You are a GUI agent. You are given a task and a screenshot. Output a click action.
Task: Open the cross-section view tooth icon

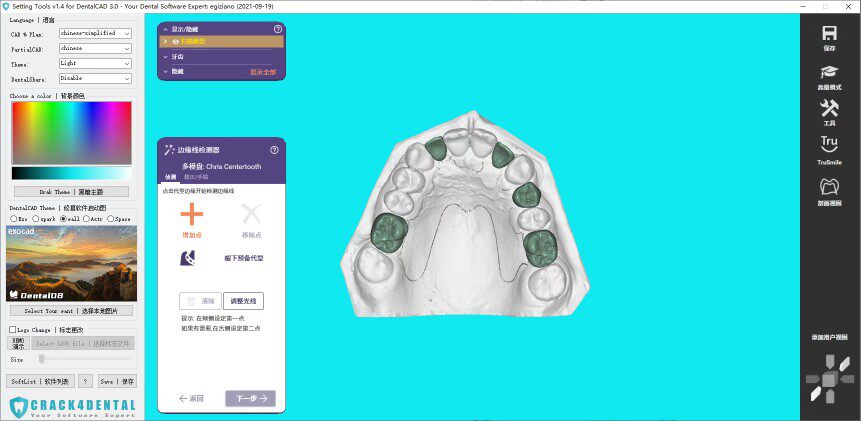click(829, 187)
